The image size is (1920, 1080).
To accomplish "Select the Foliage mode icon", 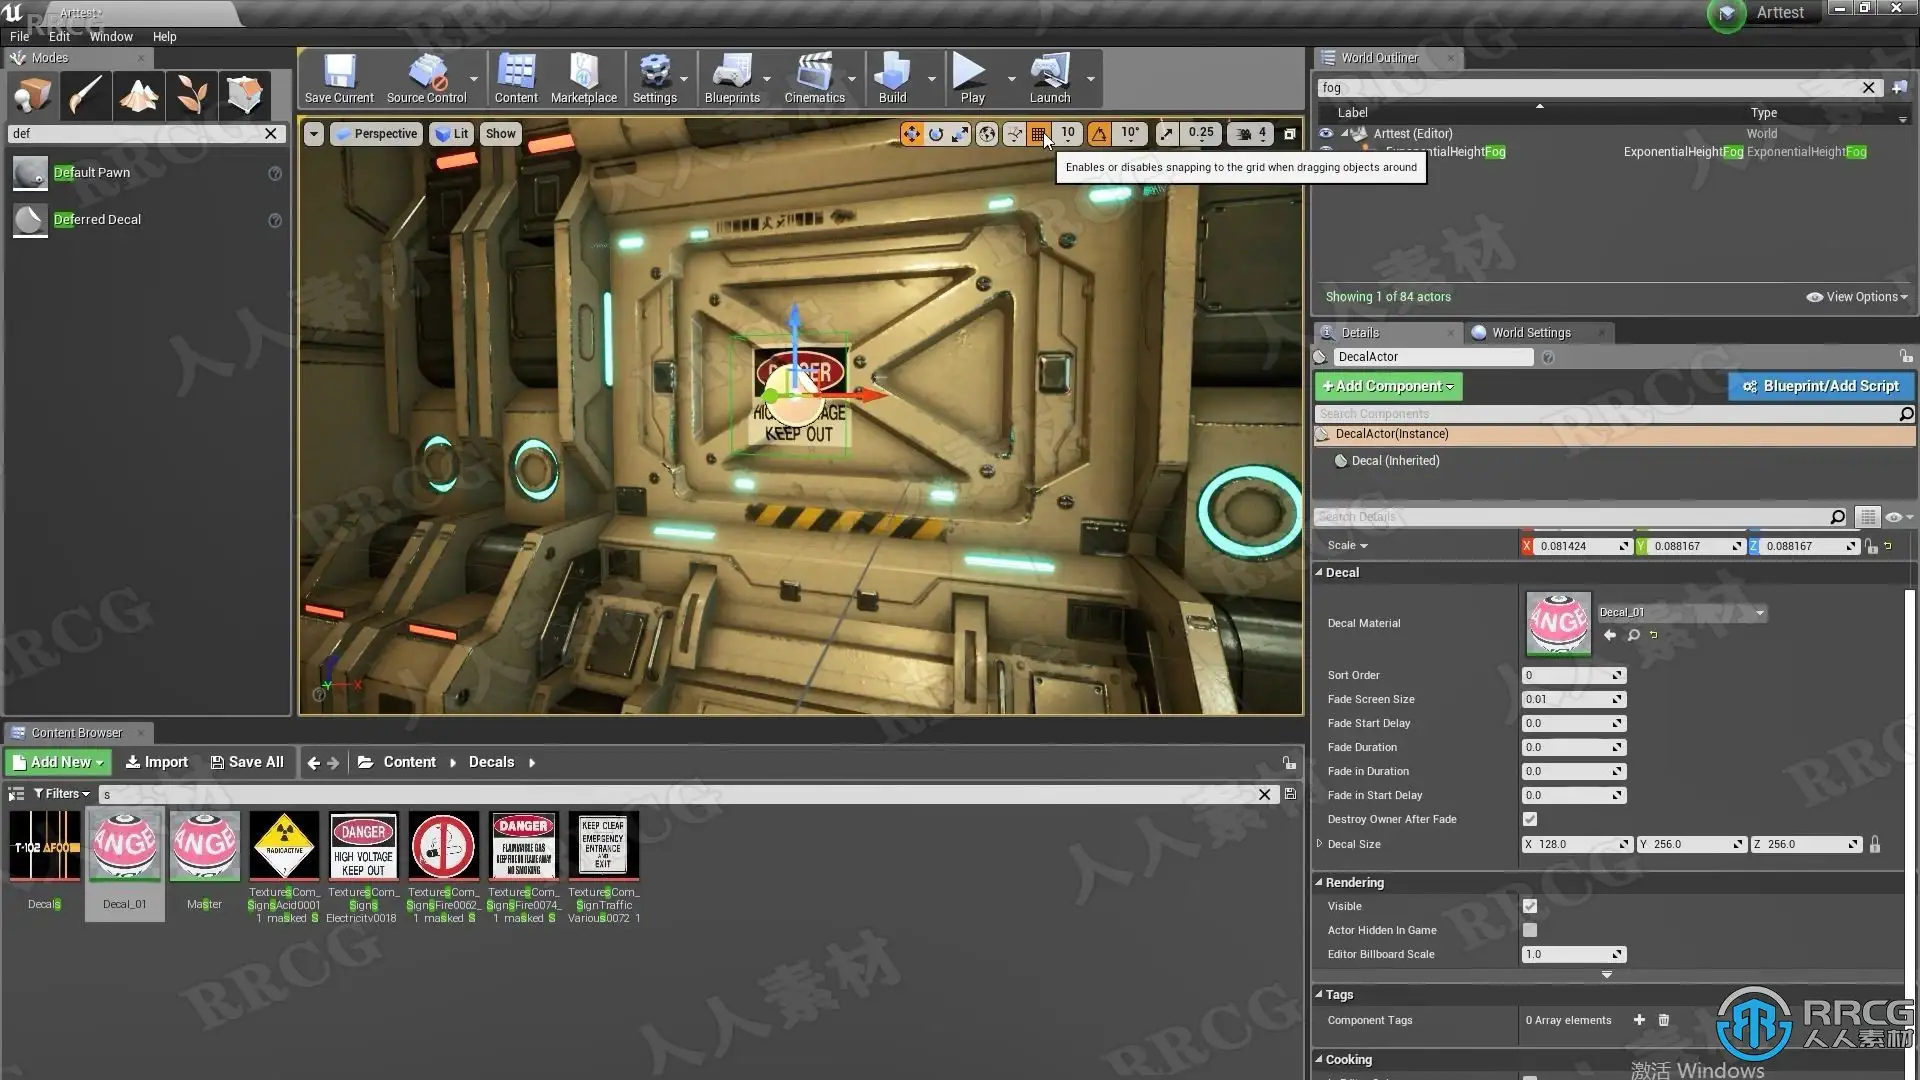I will (192, 95).
